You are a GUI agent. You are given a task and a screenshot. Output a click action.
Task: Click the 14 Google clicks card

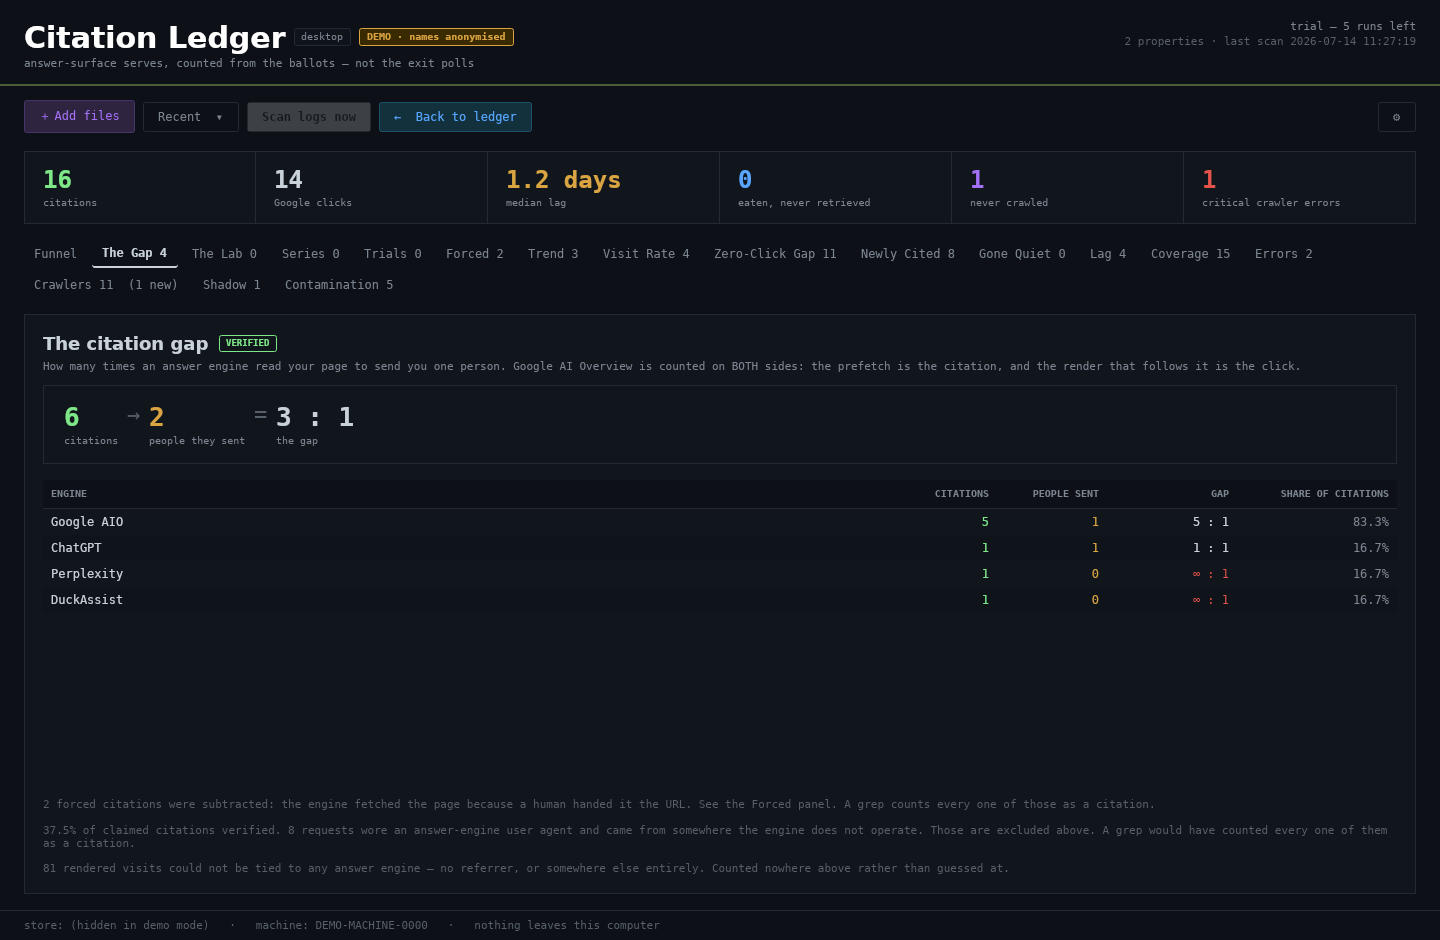(372, 187)
